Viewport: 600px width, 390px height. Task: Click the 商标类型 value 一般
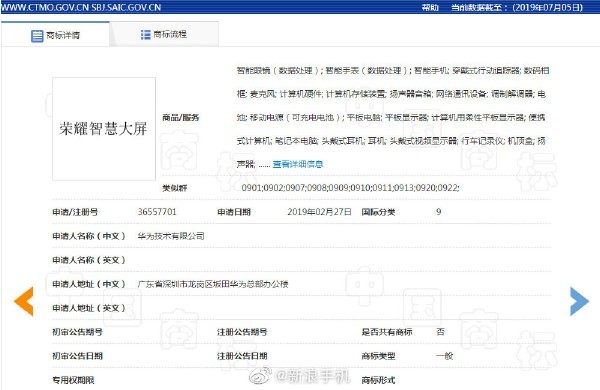tap(444, 356)
